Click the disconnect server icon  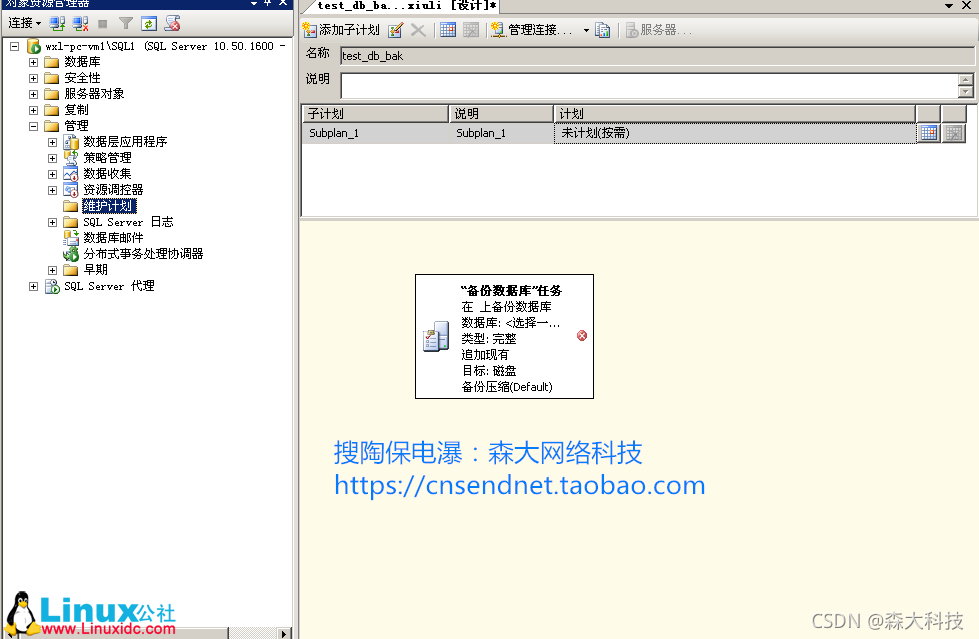click(80, 24)
